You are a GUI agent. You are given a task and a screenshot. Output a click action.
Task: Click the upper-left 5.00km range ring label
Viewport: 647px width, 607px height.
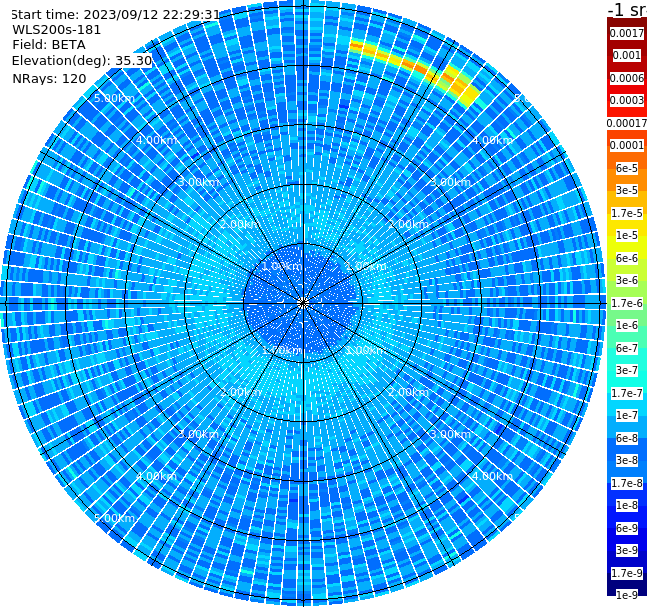point(114,98)
